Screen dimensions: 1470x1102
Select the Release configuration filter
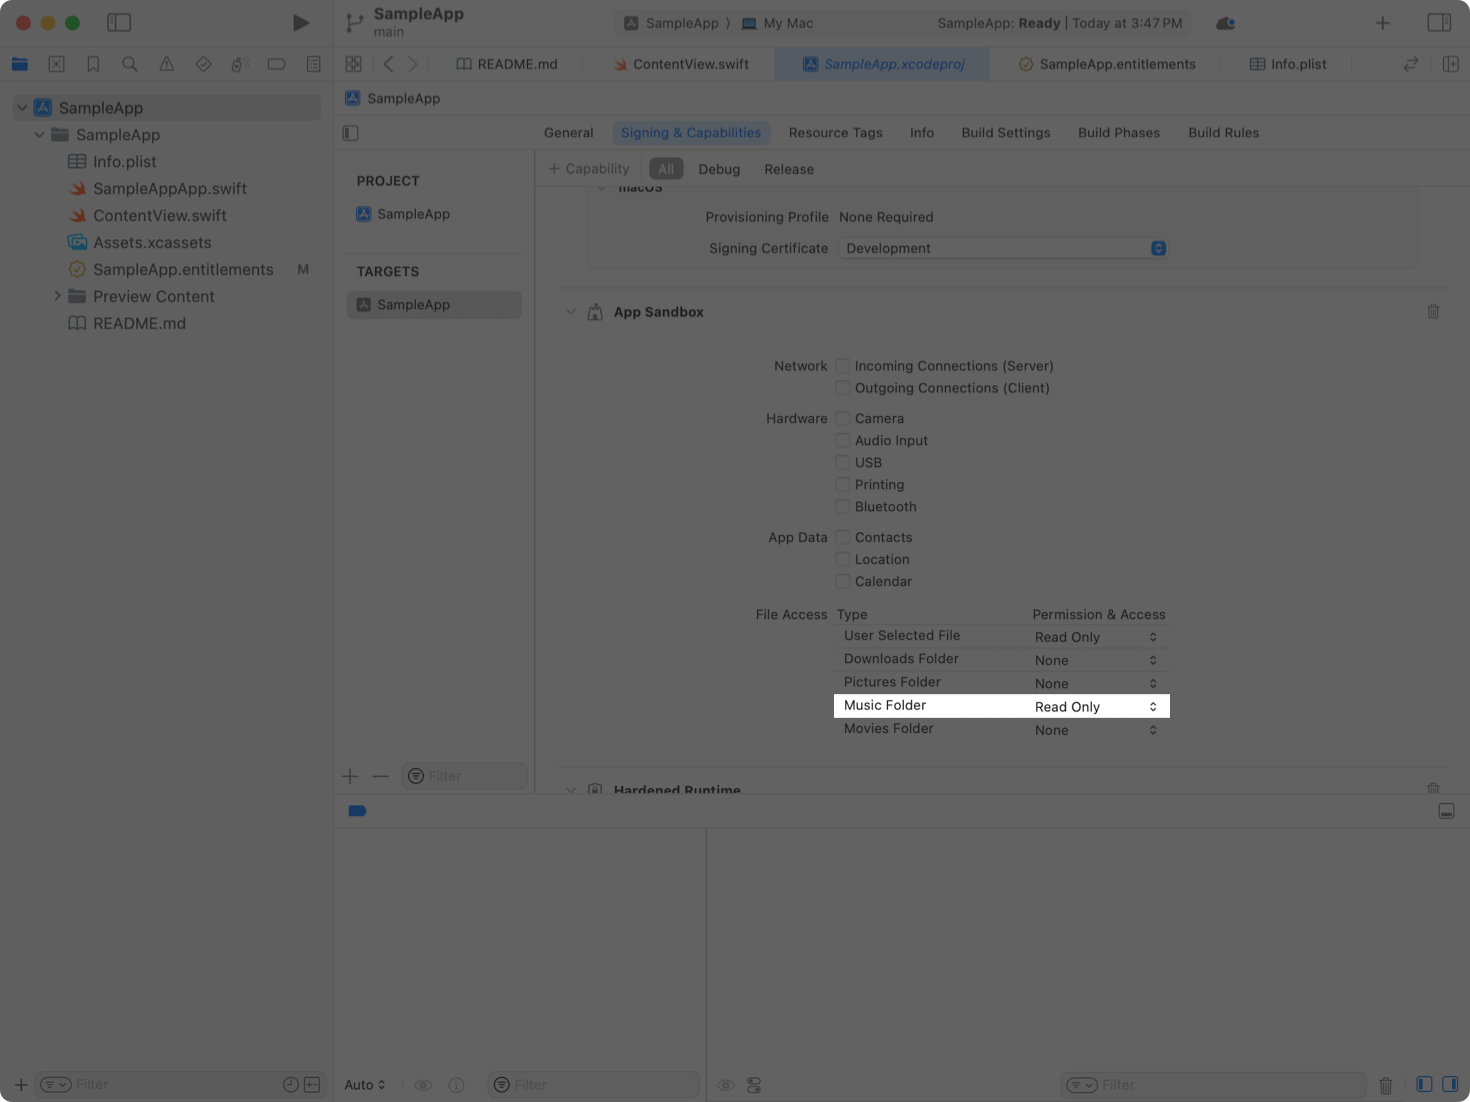pos(788,169)
